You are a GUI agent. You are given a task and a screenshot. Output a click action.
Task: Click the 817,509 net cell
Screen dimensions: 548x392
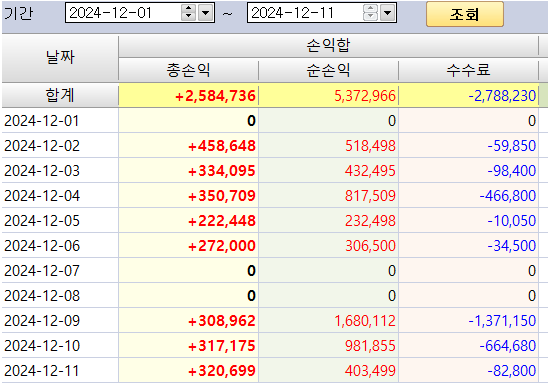(x=329, y=196)
